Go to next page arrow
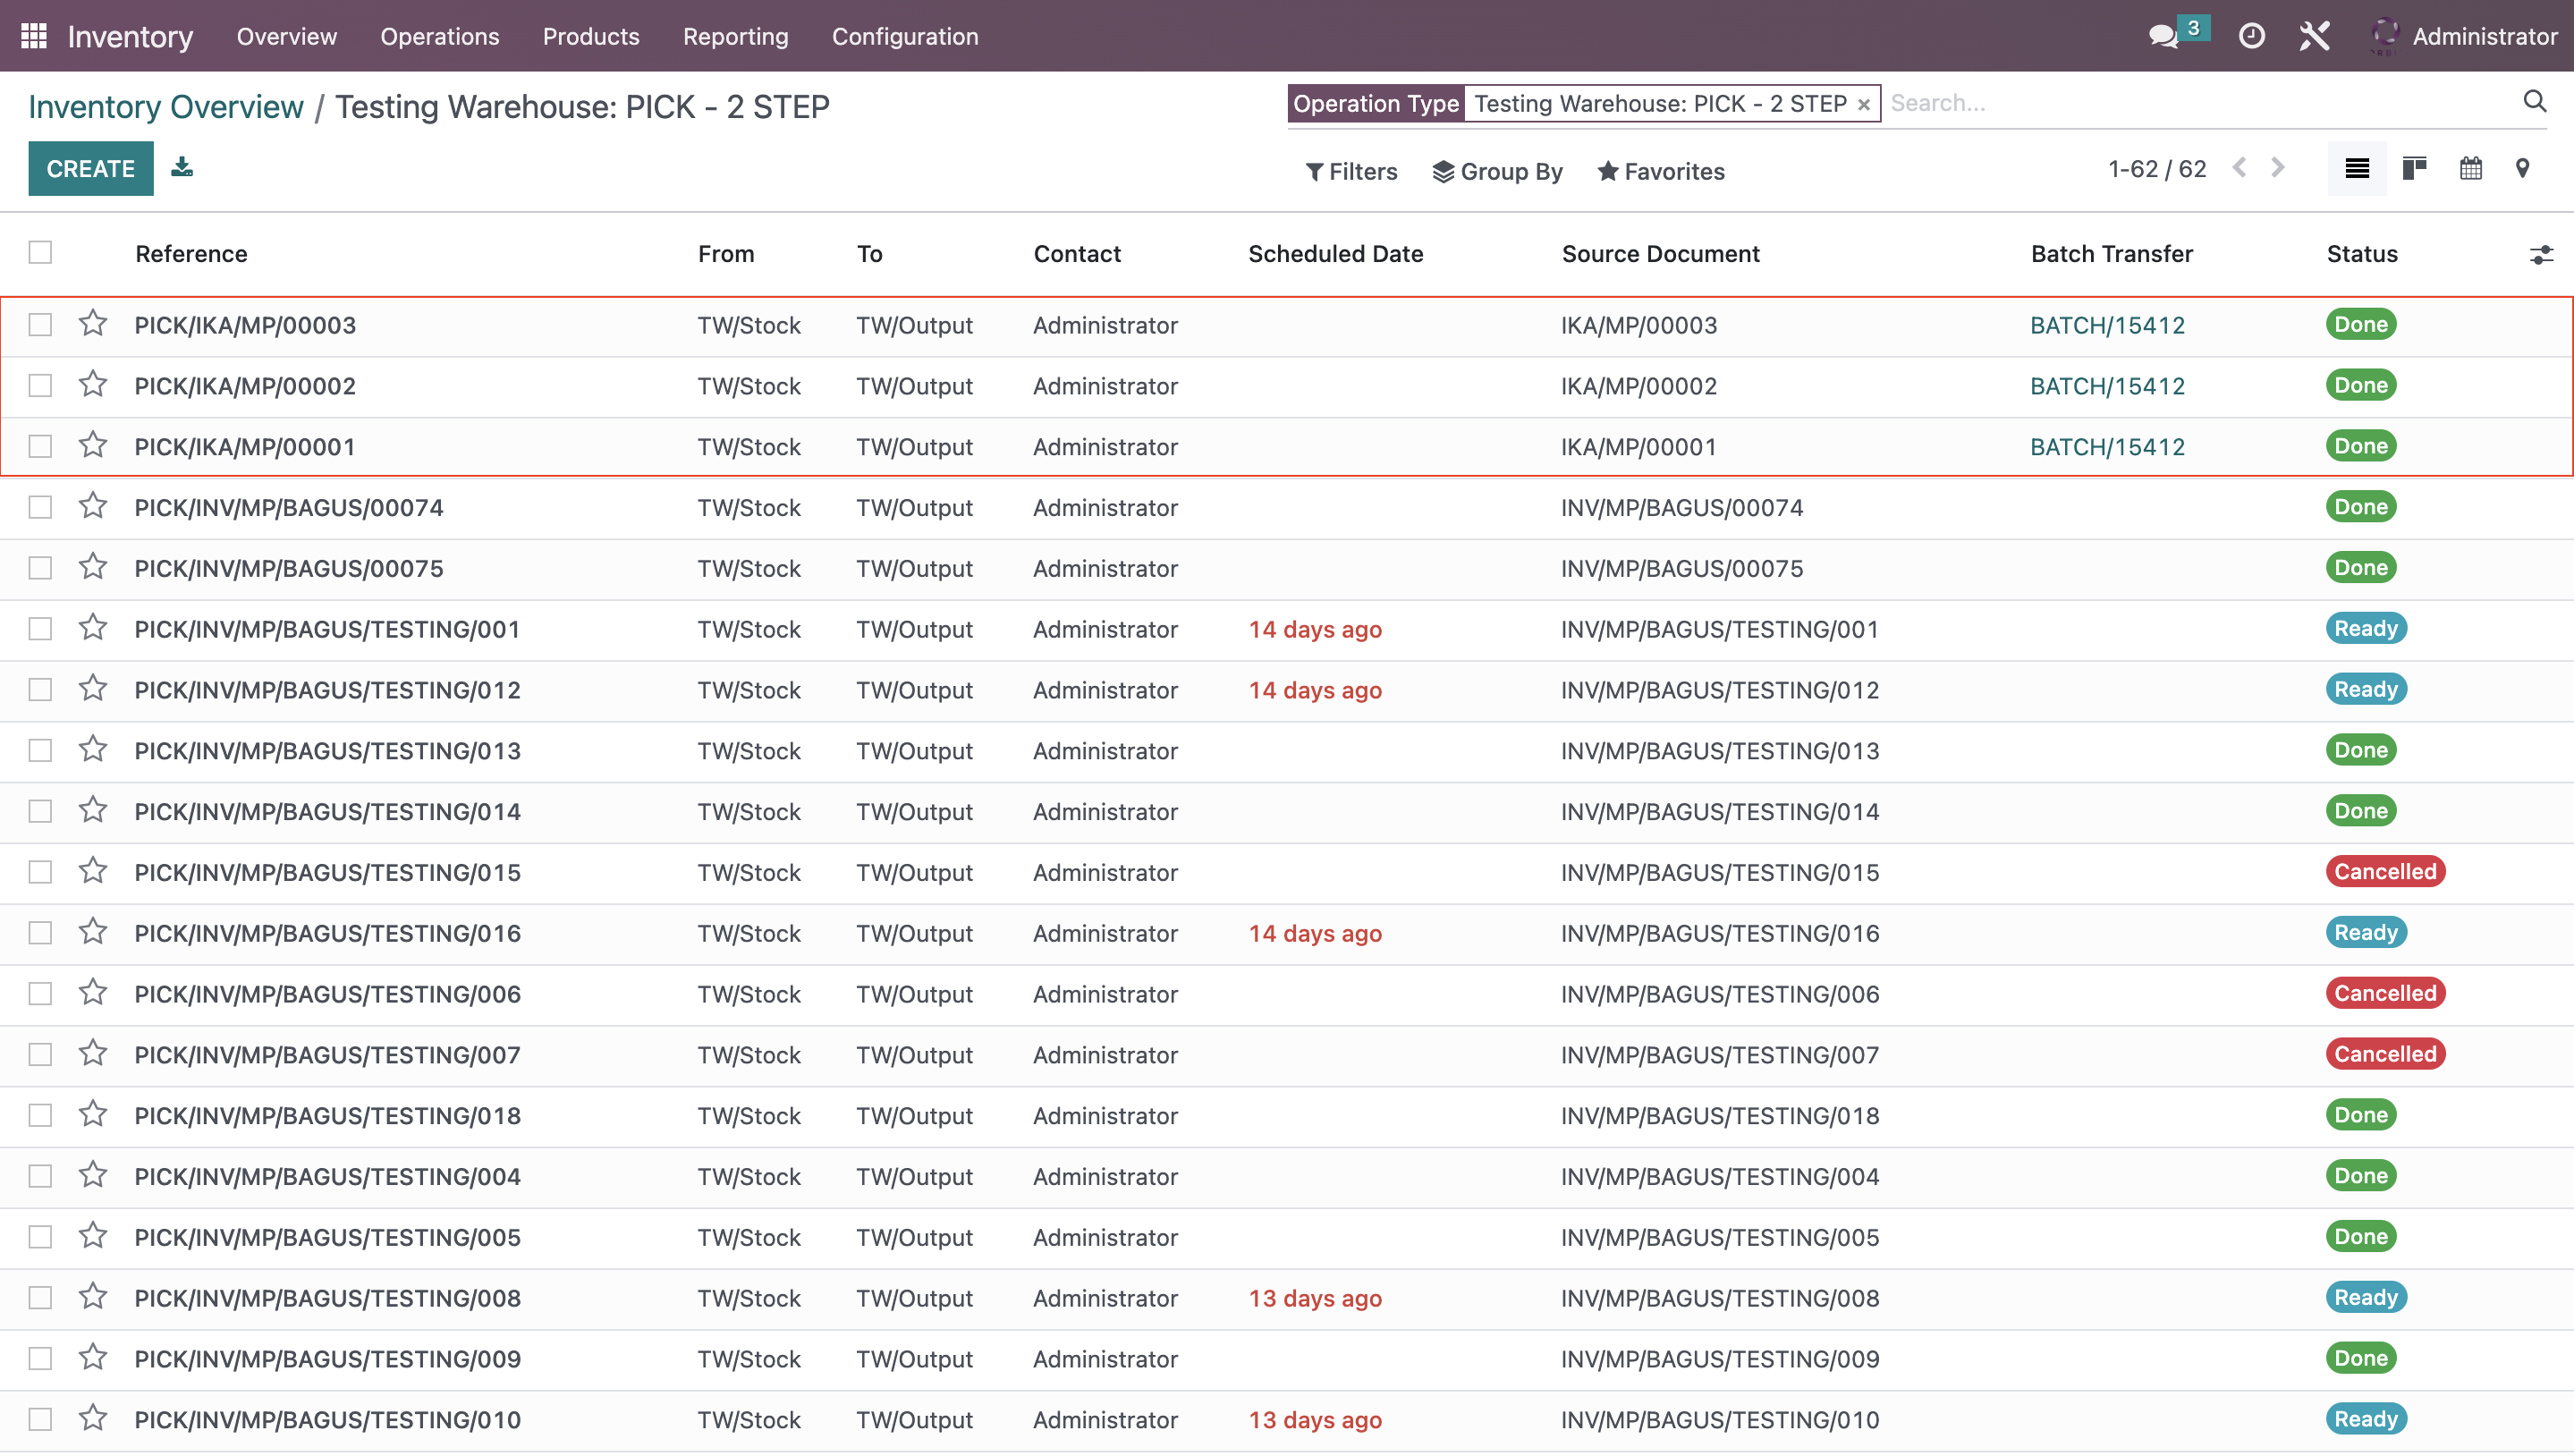Image resolution: width=2574 pixels, height=1456 pixels. point(2277,168)
